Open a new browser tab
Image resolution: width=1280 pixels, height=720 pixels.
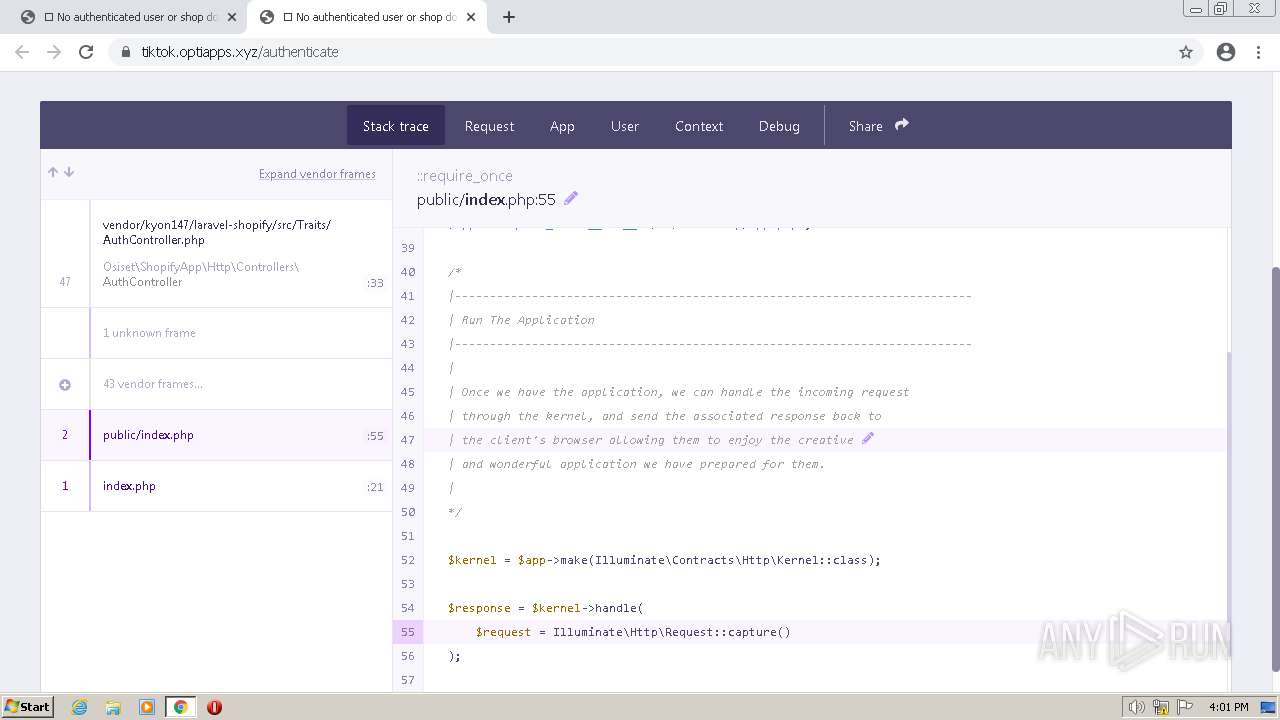508,17
